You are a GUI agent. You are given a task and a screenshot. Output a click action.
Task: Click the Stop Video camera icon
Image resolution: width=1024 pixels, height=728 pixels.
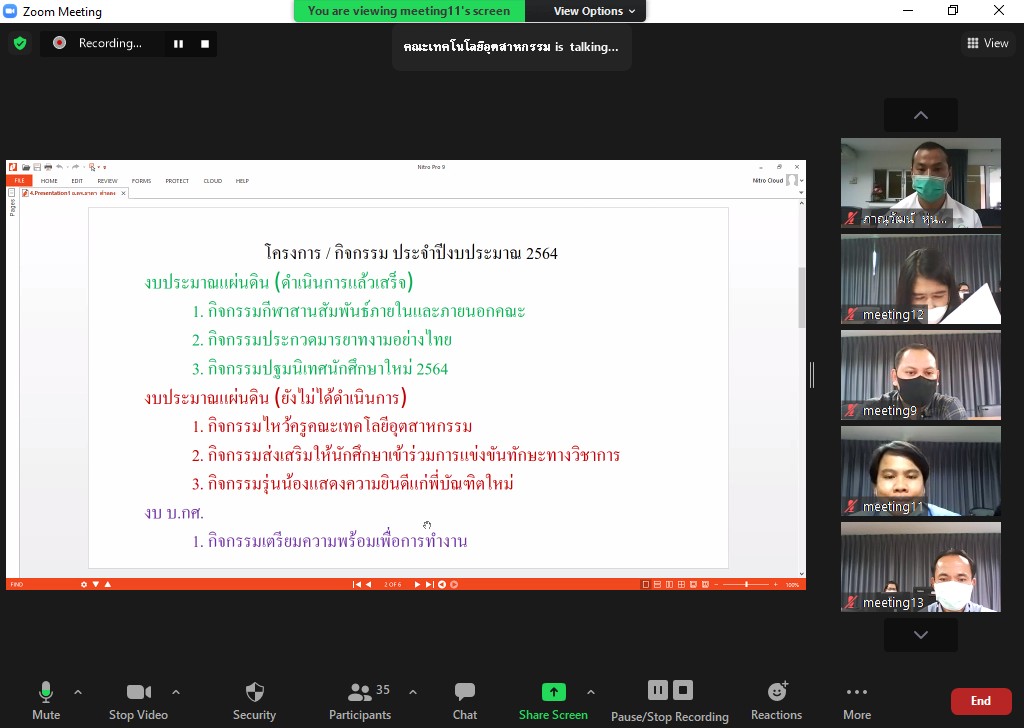click(x=138, y=691)
